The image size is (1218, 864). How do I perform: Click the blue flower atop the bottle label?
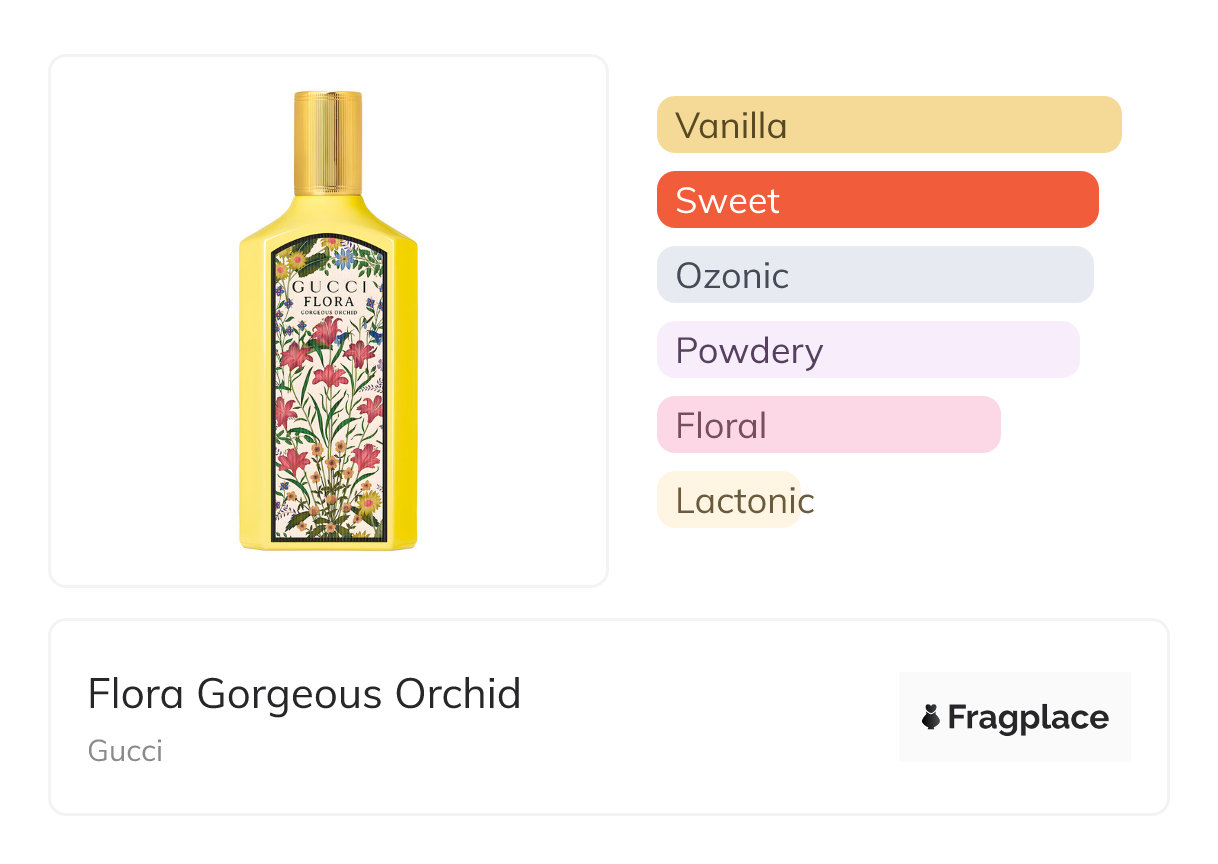[345, 259]
